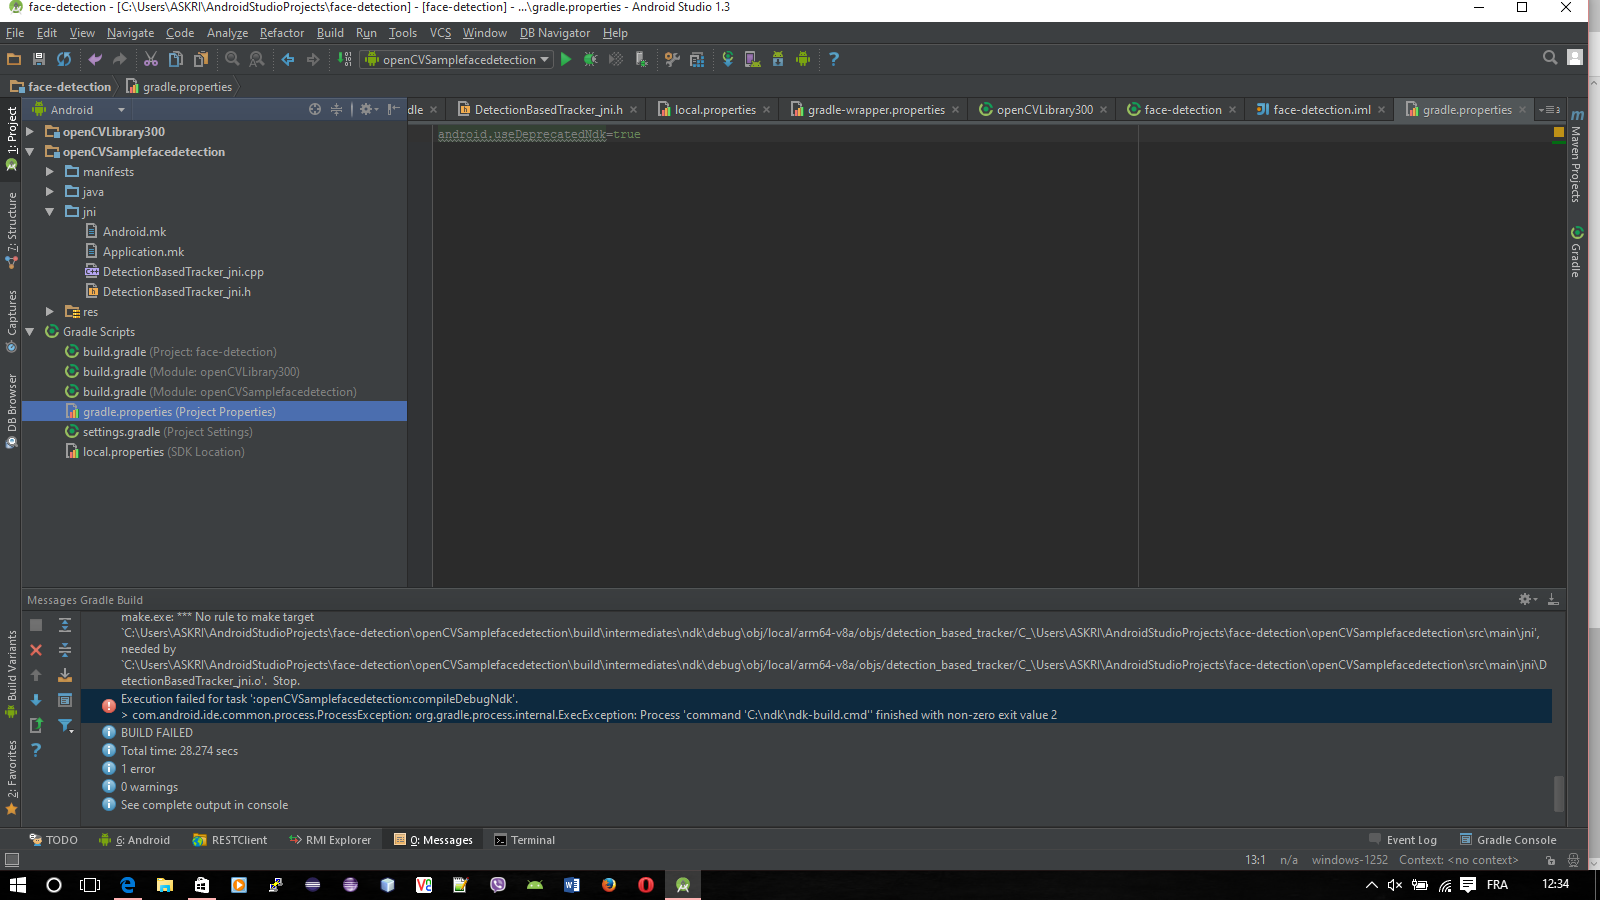
Task: Collapse the jni folder in project tree
Action: 50,212
